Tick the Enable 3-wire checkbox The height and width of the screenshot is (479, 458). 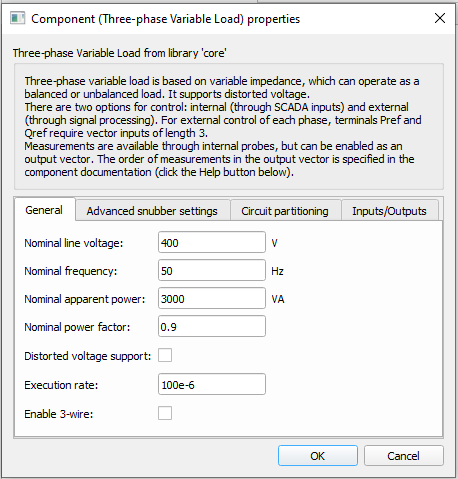coord(165,413)
